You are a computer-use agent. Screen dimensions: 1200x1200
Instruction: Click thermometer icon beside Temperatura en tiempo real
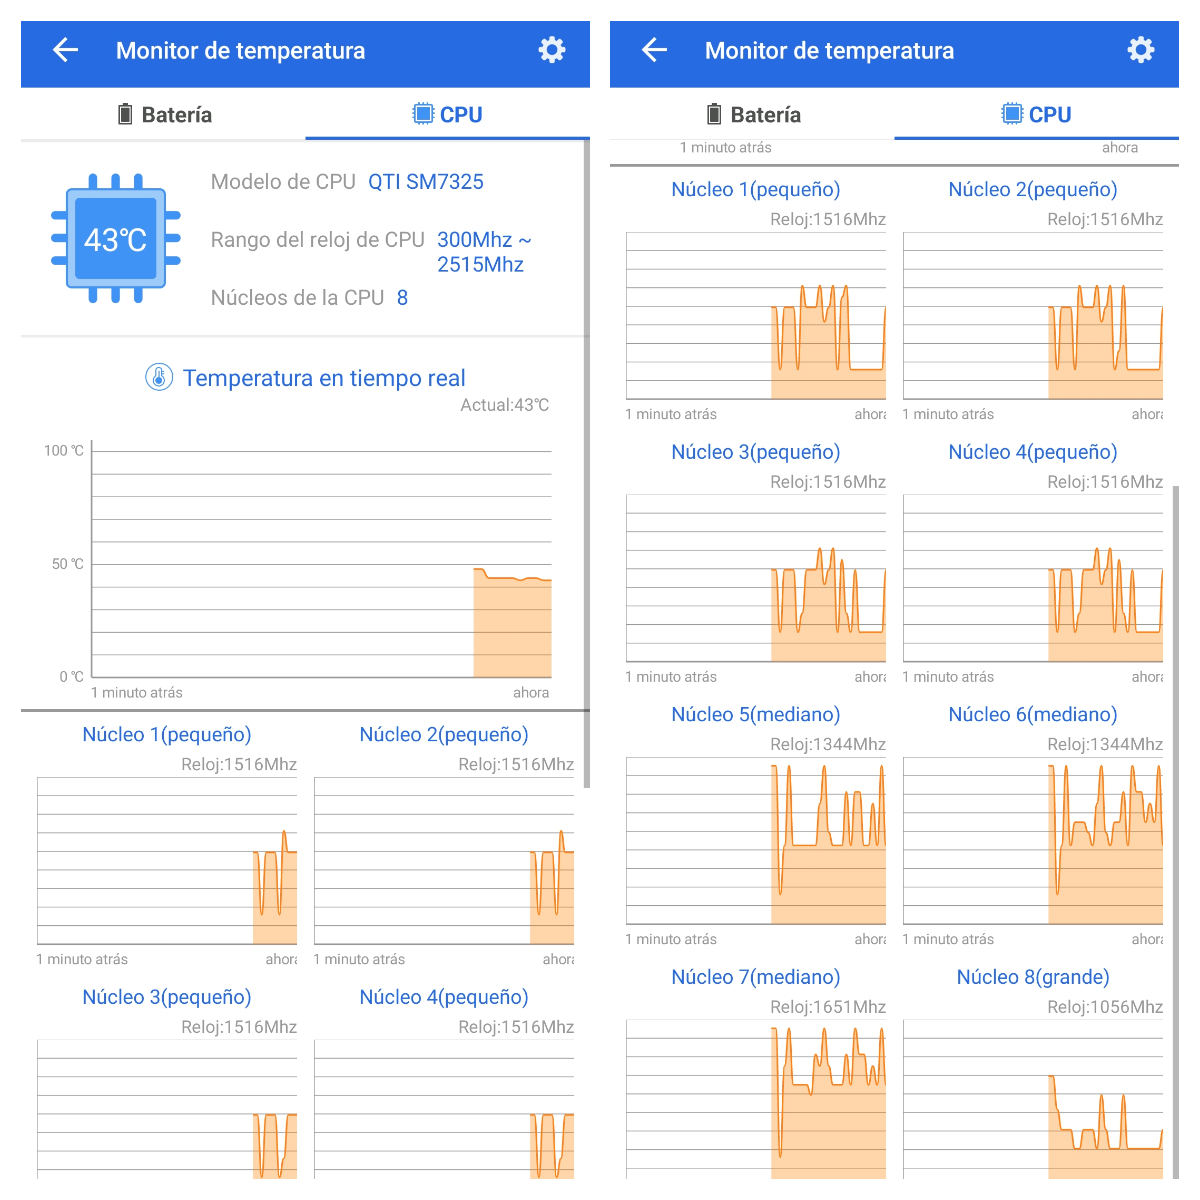point(159,378)
